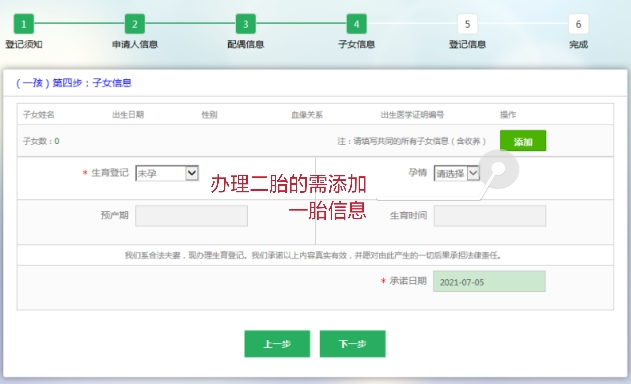Click the 操作 column header
This screenshot has width=631, height=384.
(x=508, y=115)
